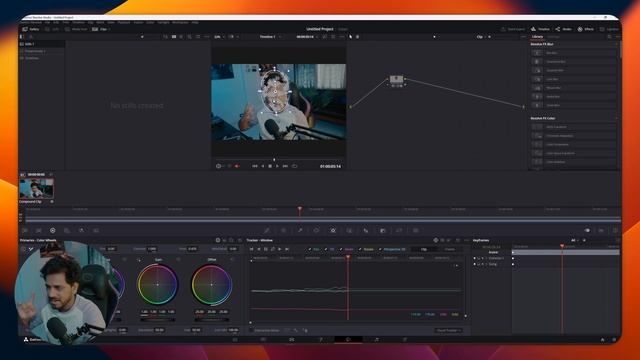Viewport: 640px width, 360px height.
Task: Open the Power Window palette
Action: pos(316,231)
